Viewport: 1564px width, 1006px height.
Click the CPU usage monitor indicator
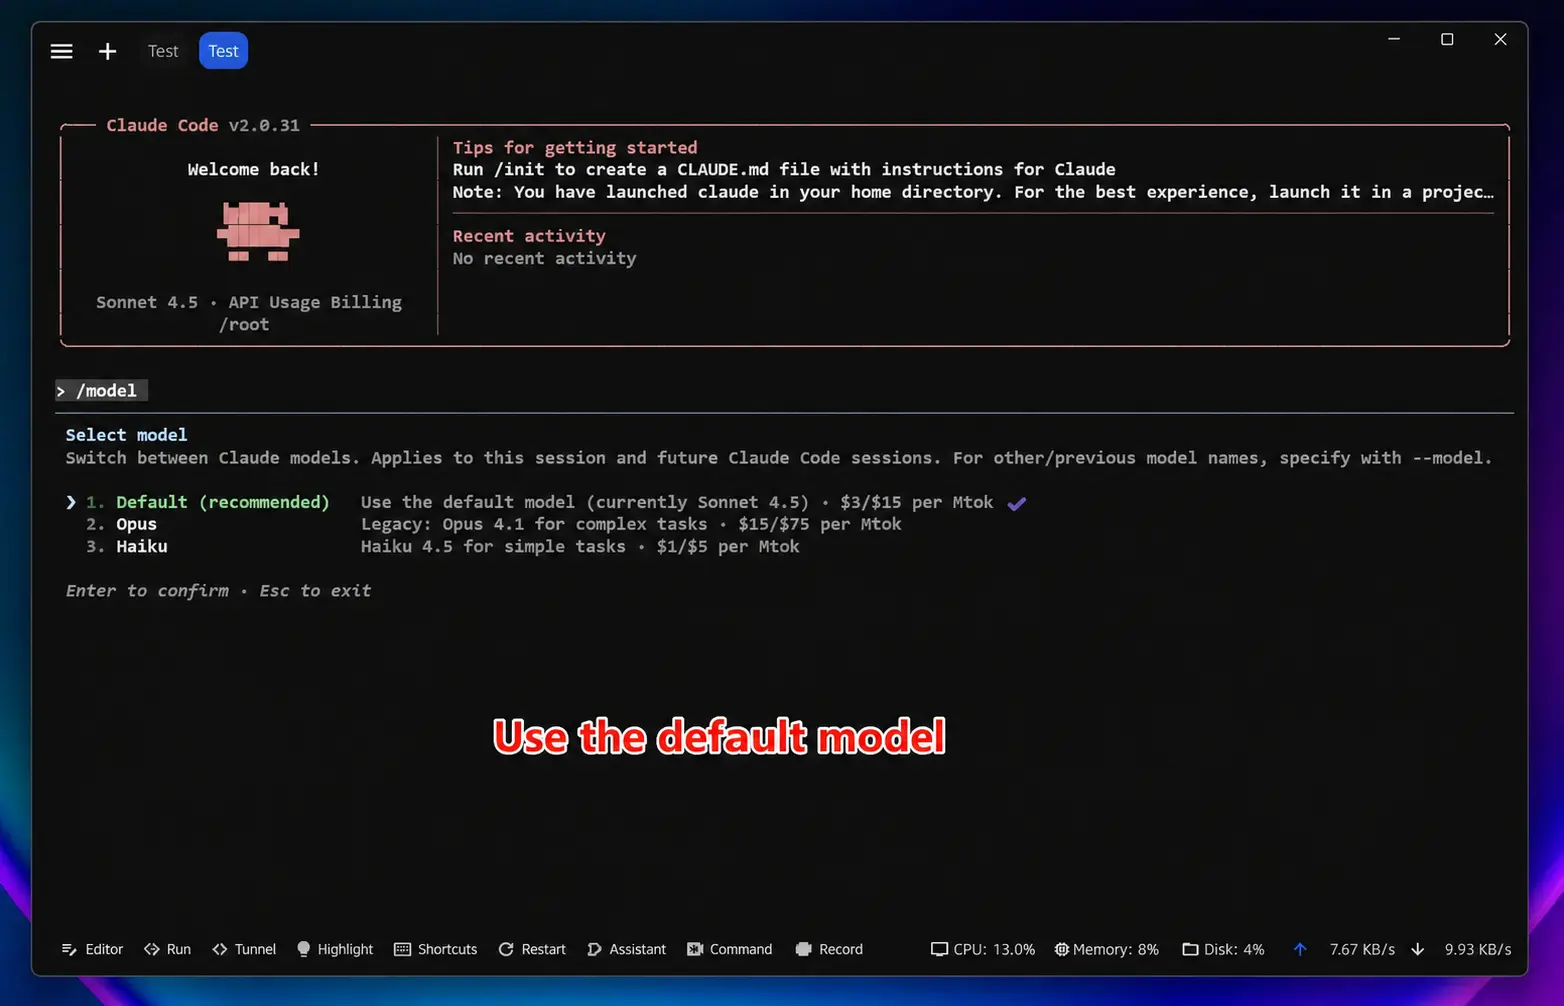pos(983,949)
